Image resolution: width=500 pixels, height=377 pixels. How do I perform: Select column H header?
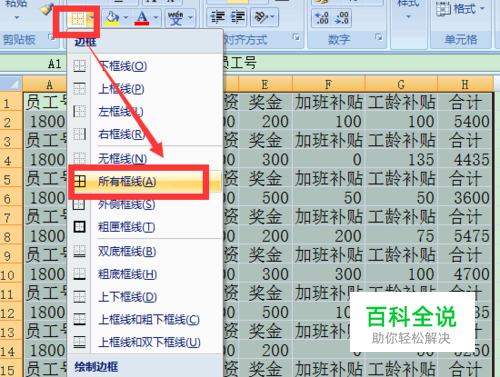coord(465,84)
